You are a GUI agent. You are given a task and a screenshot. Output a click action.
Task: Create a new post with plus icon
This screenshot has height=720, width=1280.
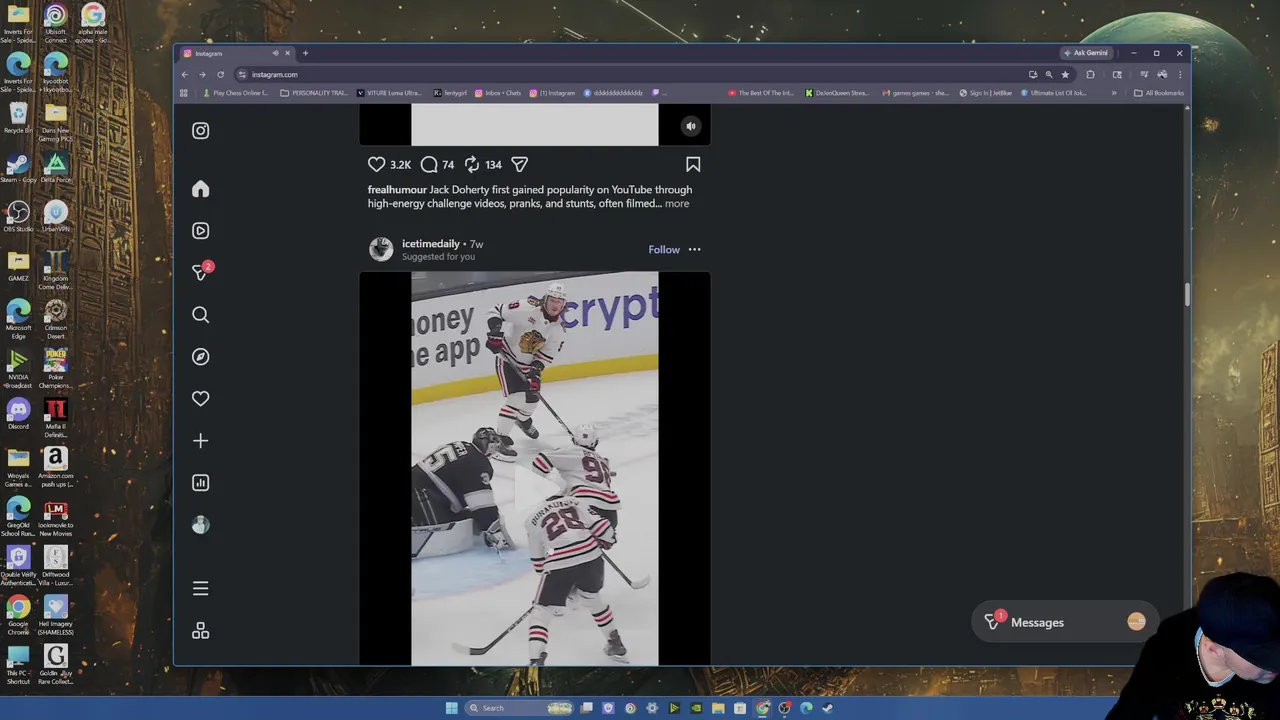(200, 441)
